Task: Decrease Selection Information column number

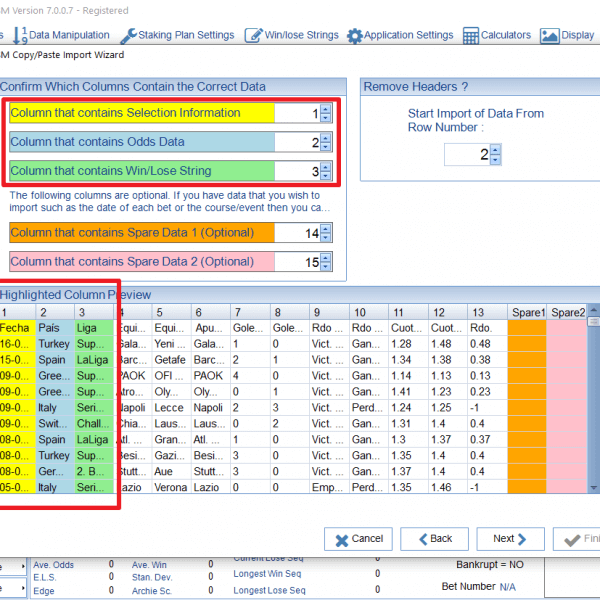Action: [326, 117]
